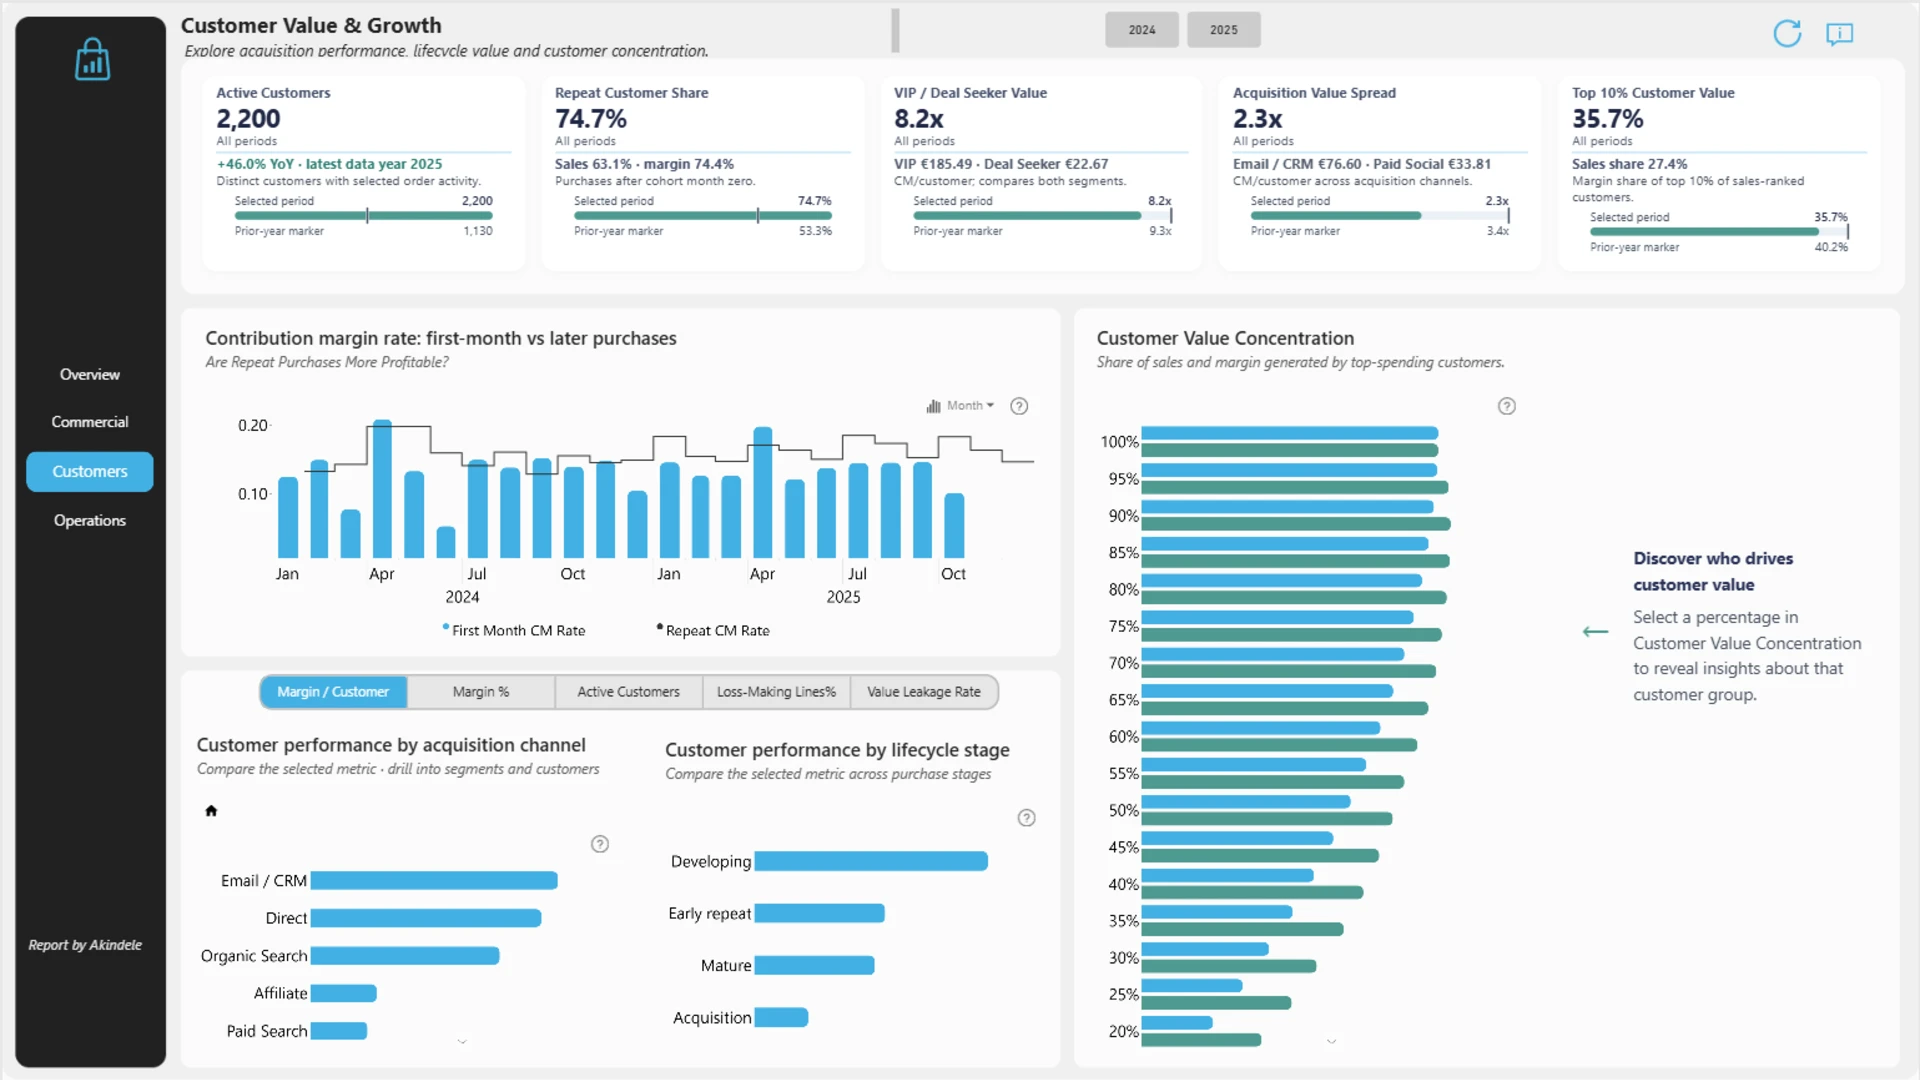Expand chevron below acquisition channel chart
This screenshot has width=1920, height=1080.
click(462, 1042)
